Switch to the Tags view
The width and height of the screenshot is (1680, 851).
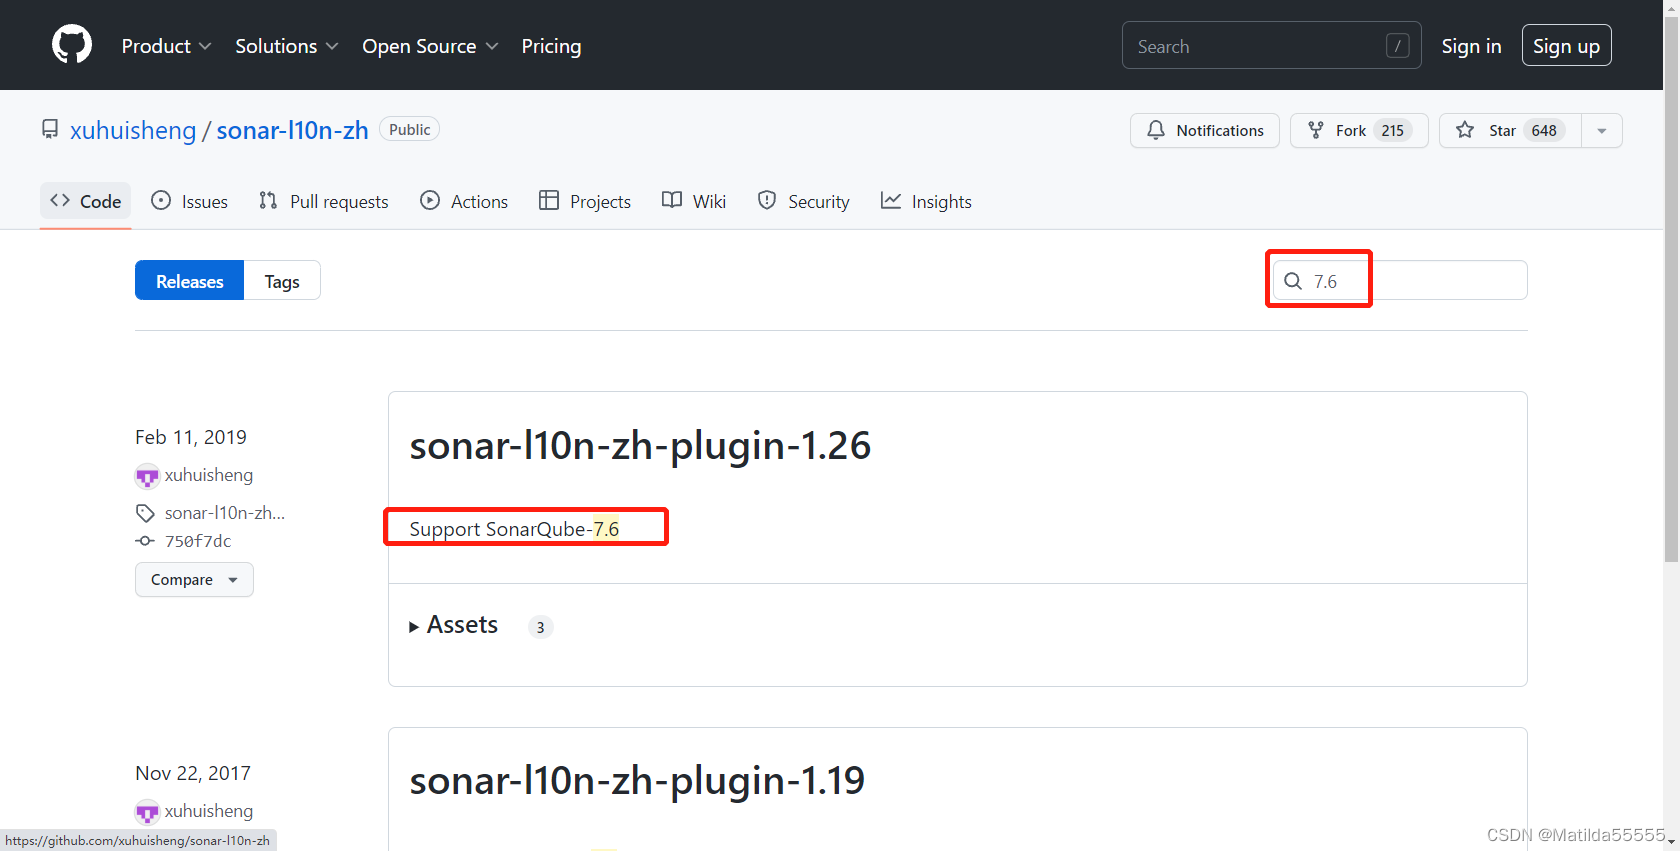pyautogui.click(x=282, y=281)
